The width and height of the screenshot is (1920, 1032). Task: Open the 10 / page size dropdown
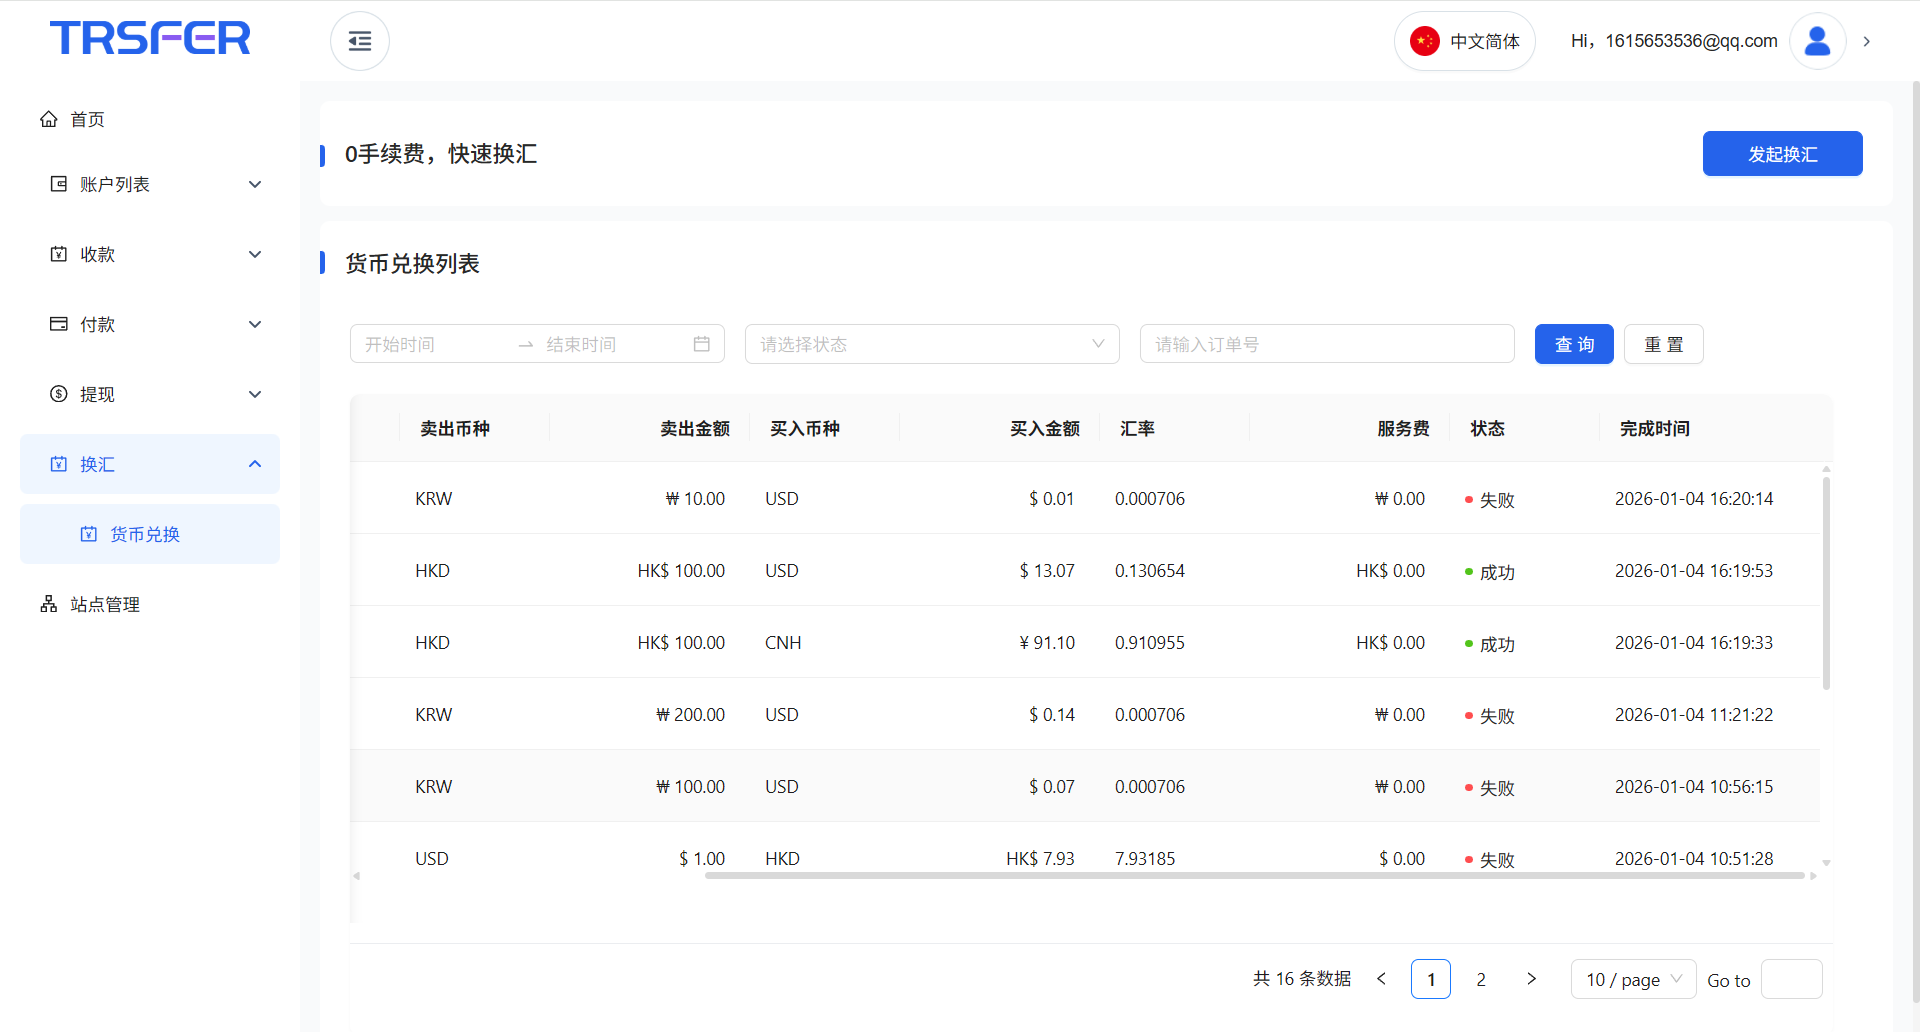click(1633, 979)
